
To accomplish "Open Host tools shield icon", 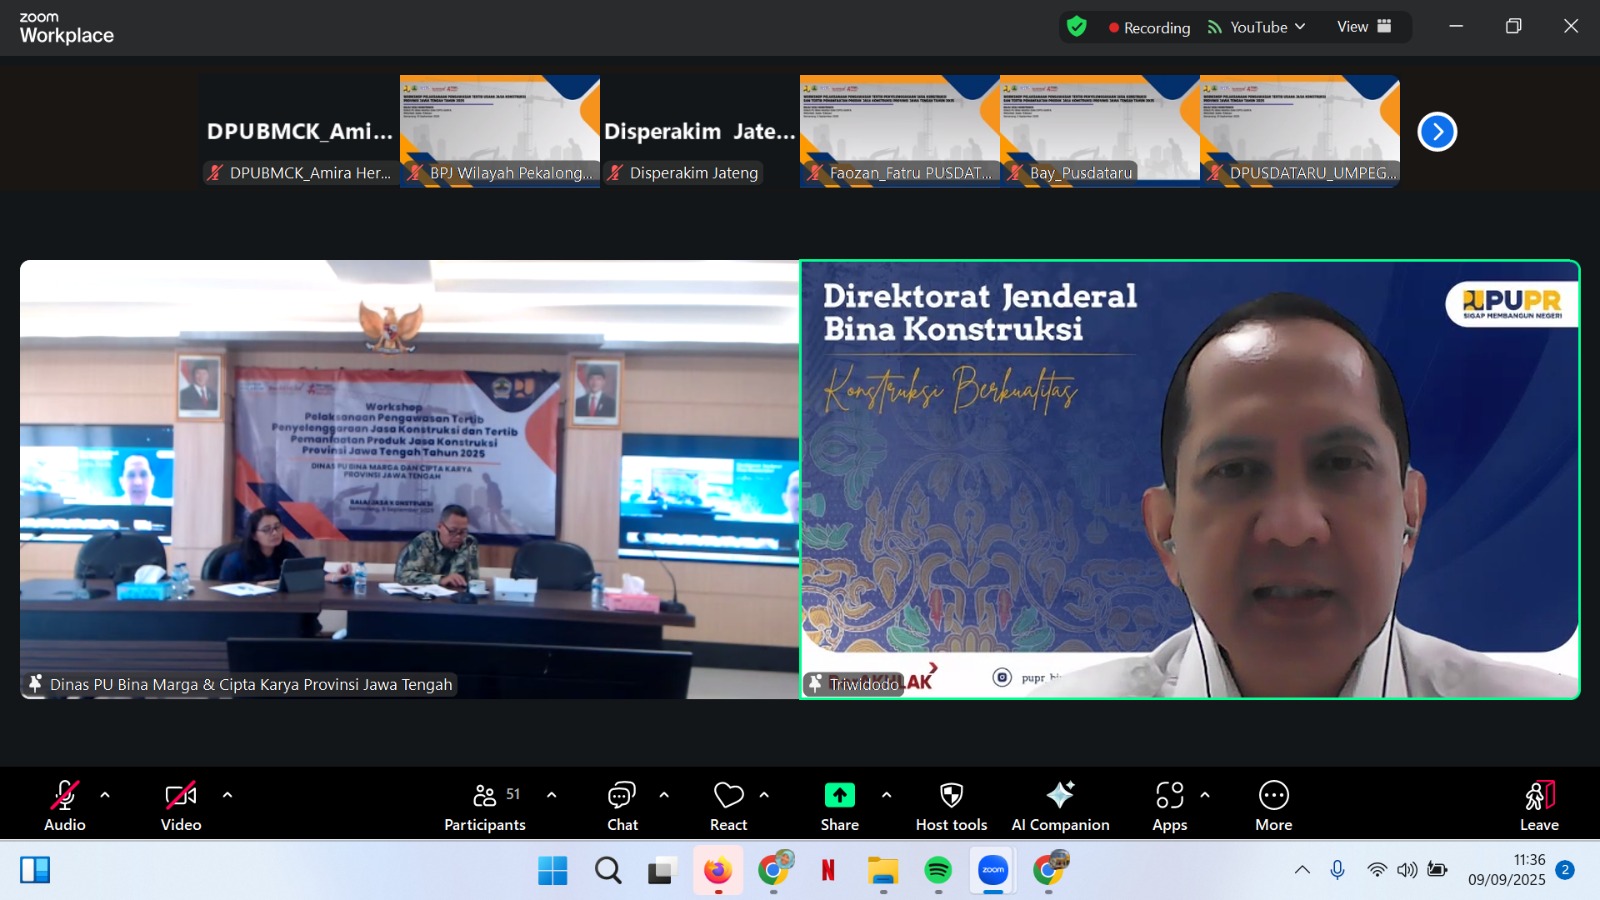I will [951, 806].
